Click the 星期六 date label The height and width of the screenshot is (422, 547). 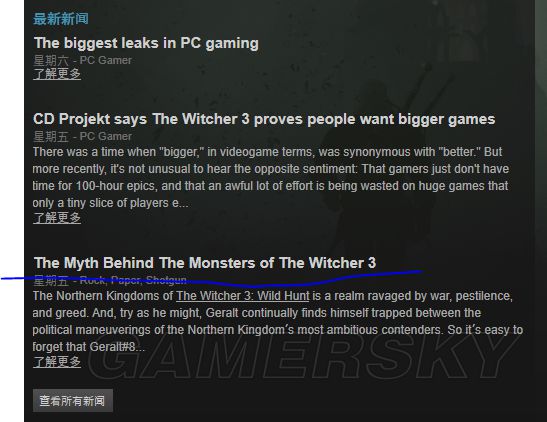pos(51,61)
